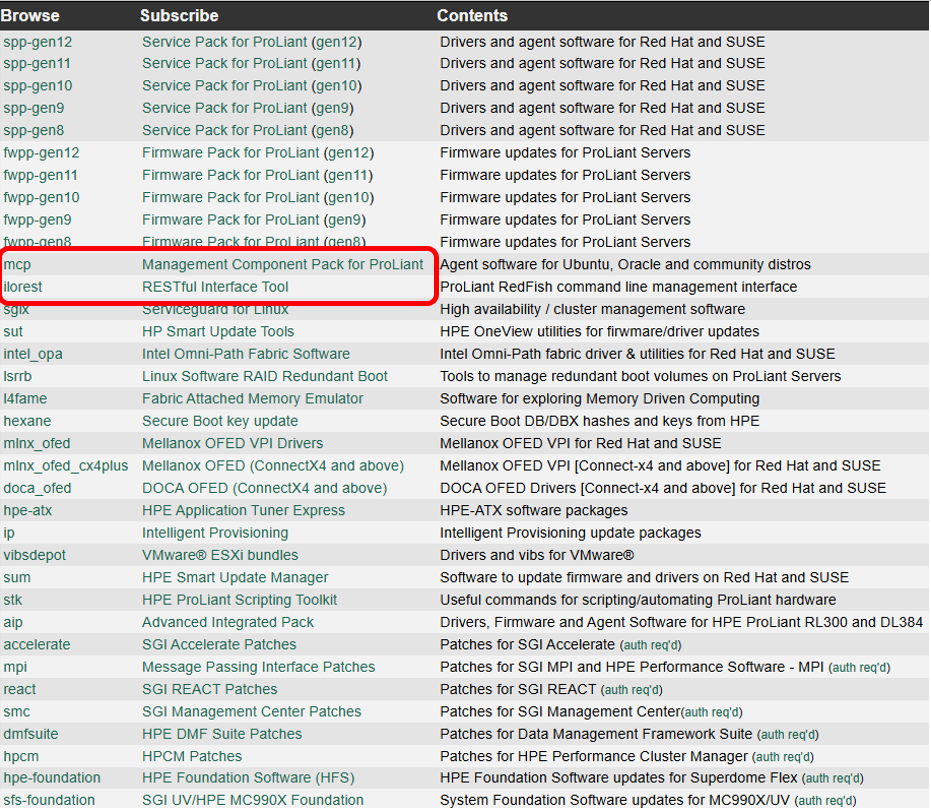Open Mellanox OFED VPI Drivers link

pos(233,443)
